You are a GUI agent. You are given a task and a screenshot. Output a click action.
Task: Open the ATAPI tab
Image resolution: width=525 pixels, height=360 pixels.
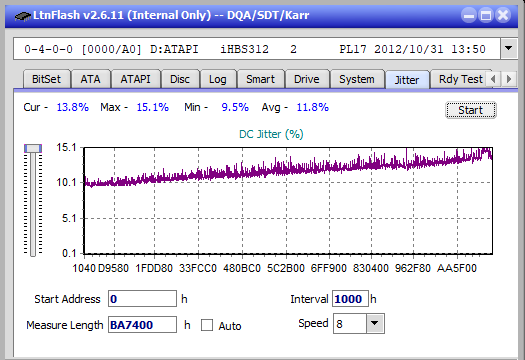coord(135,79)
